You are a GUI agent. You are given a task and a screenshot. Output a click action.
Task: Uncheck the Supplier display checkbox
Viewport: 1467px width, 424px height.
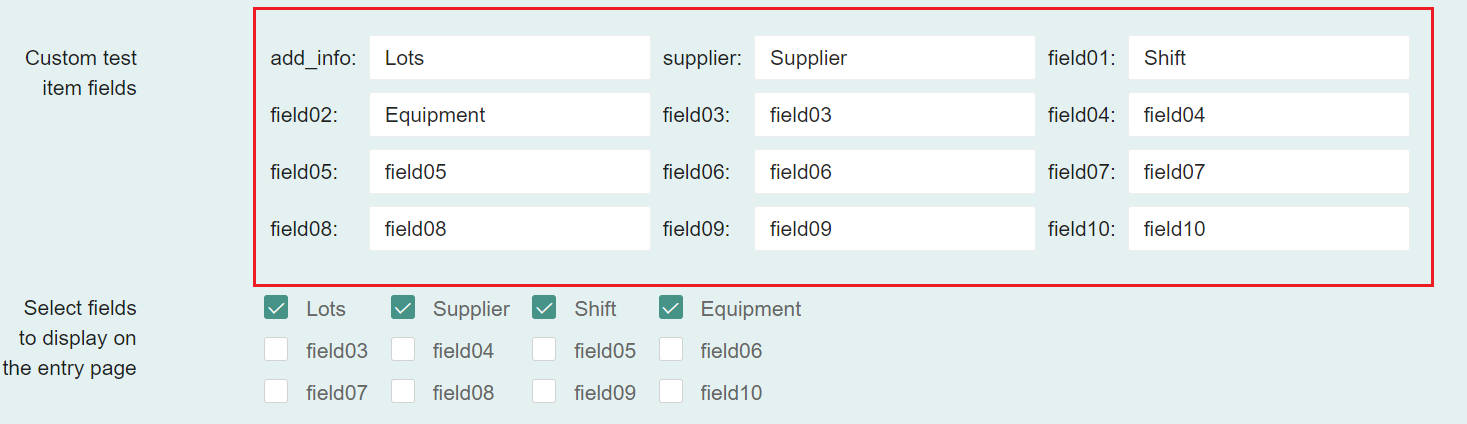click(x=403, y=308)
